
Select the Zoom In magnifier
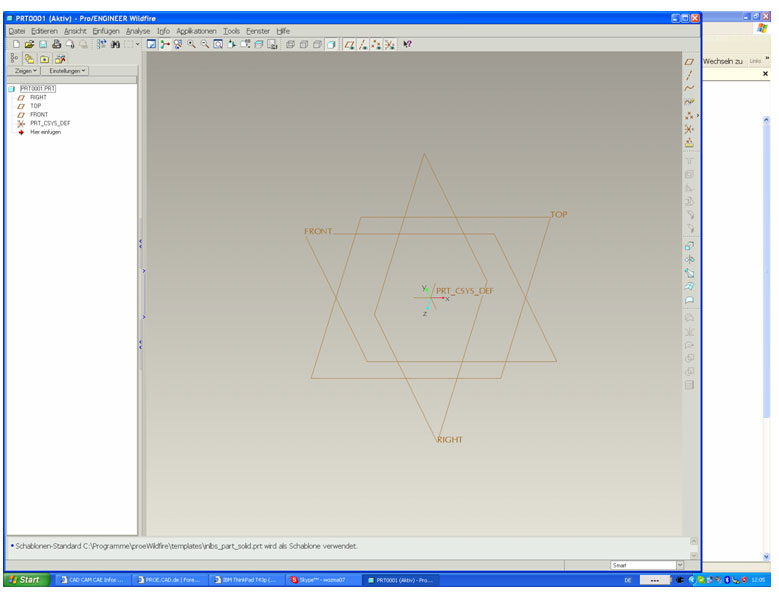point(191,44)
